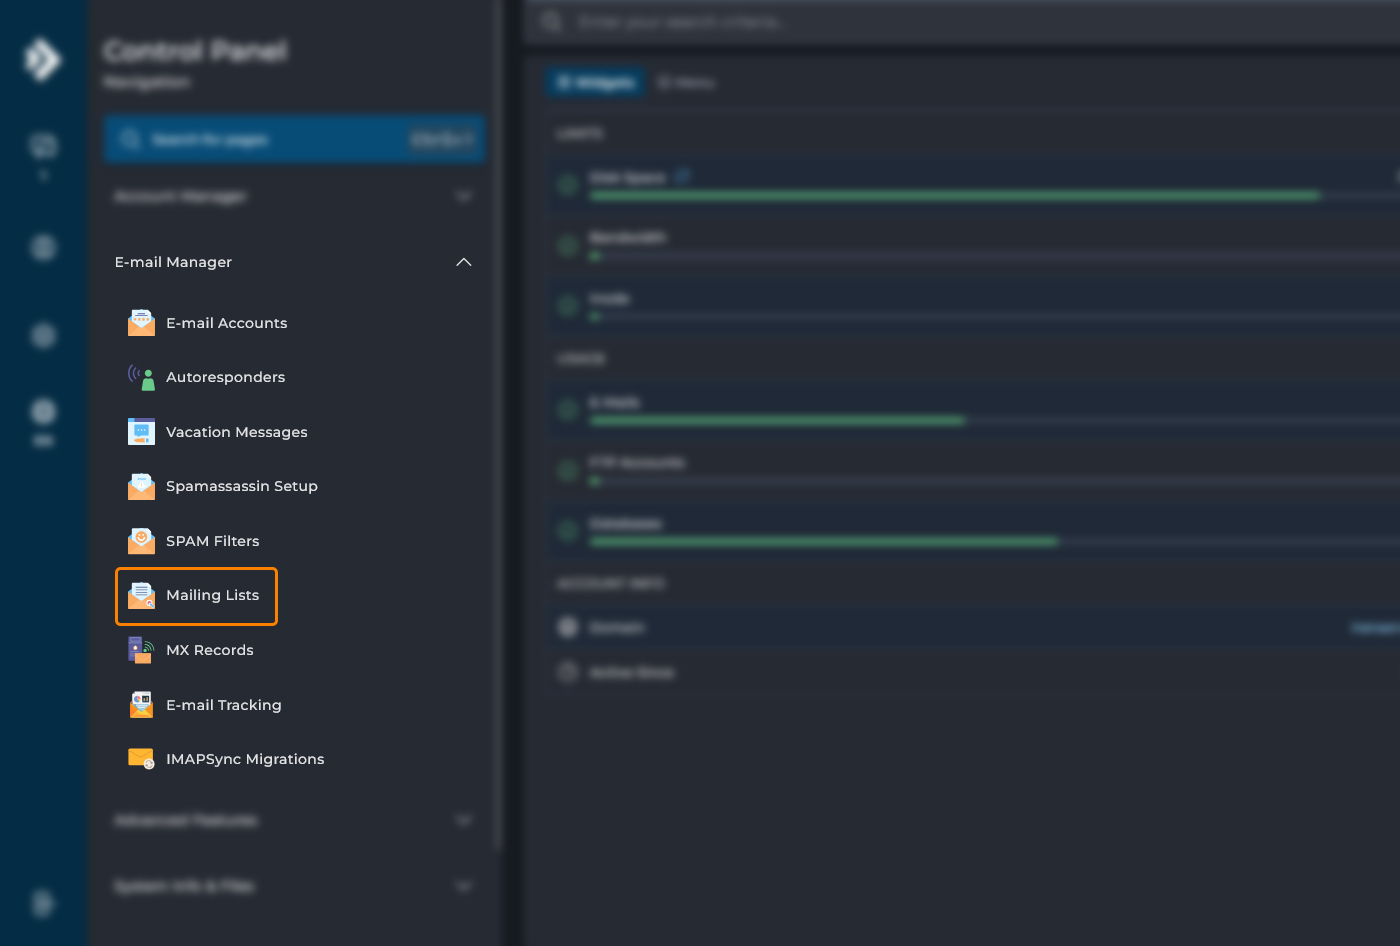Viewport: 1400px width, 946px height.
Task: Open MX Records using its icon
Action: coord(141,650)
